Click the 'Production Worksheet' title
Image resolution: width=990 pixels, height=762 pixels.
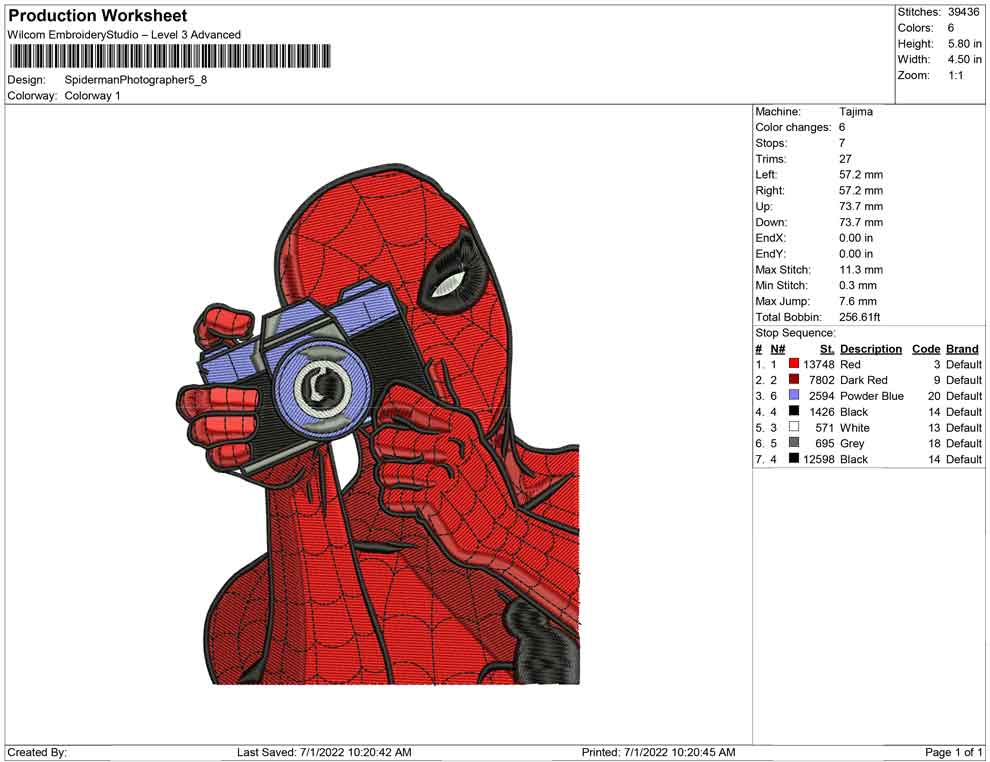click(97, 16)
